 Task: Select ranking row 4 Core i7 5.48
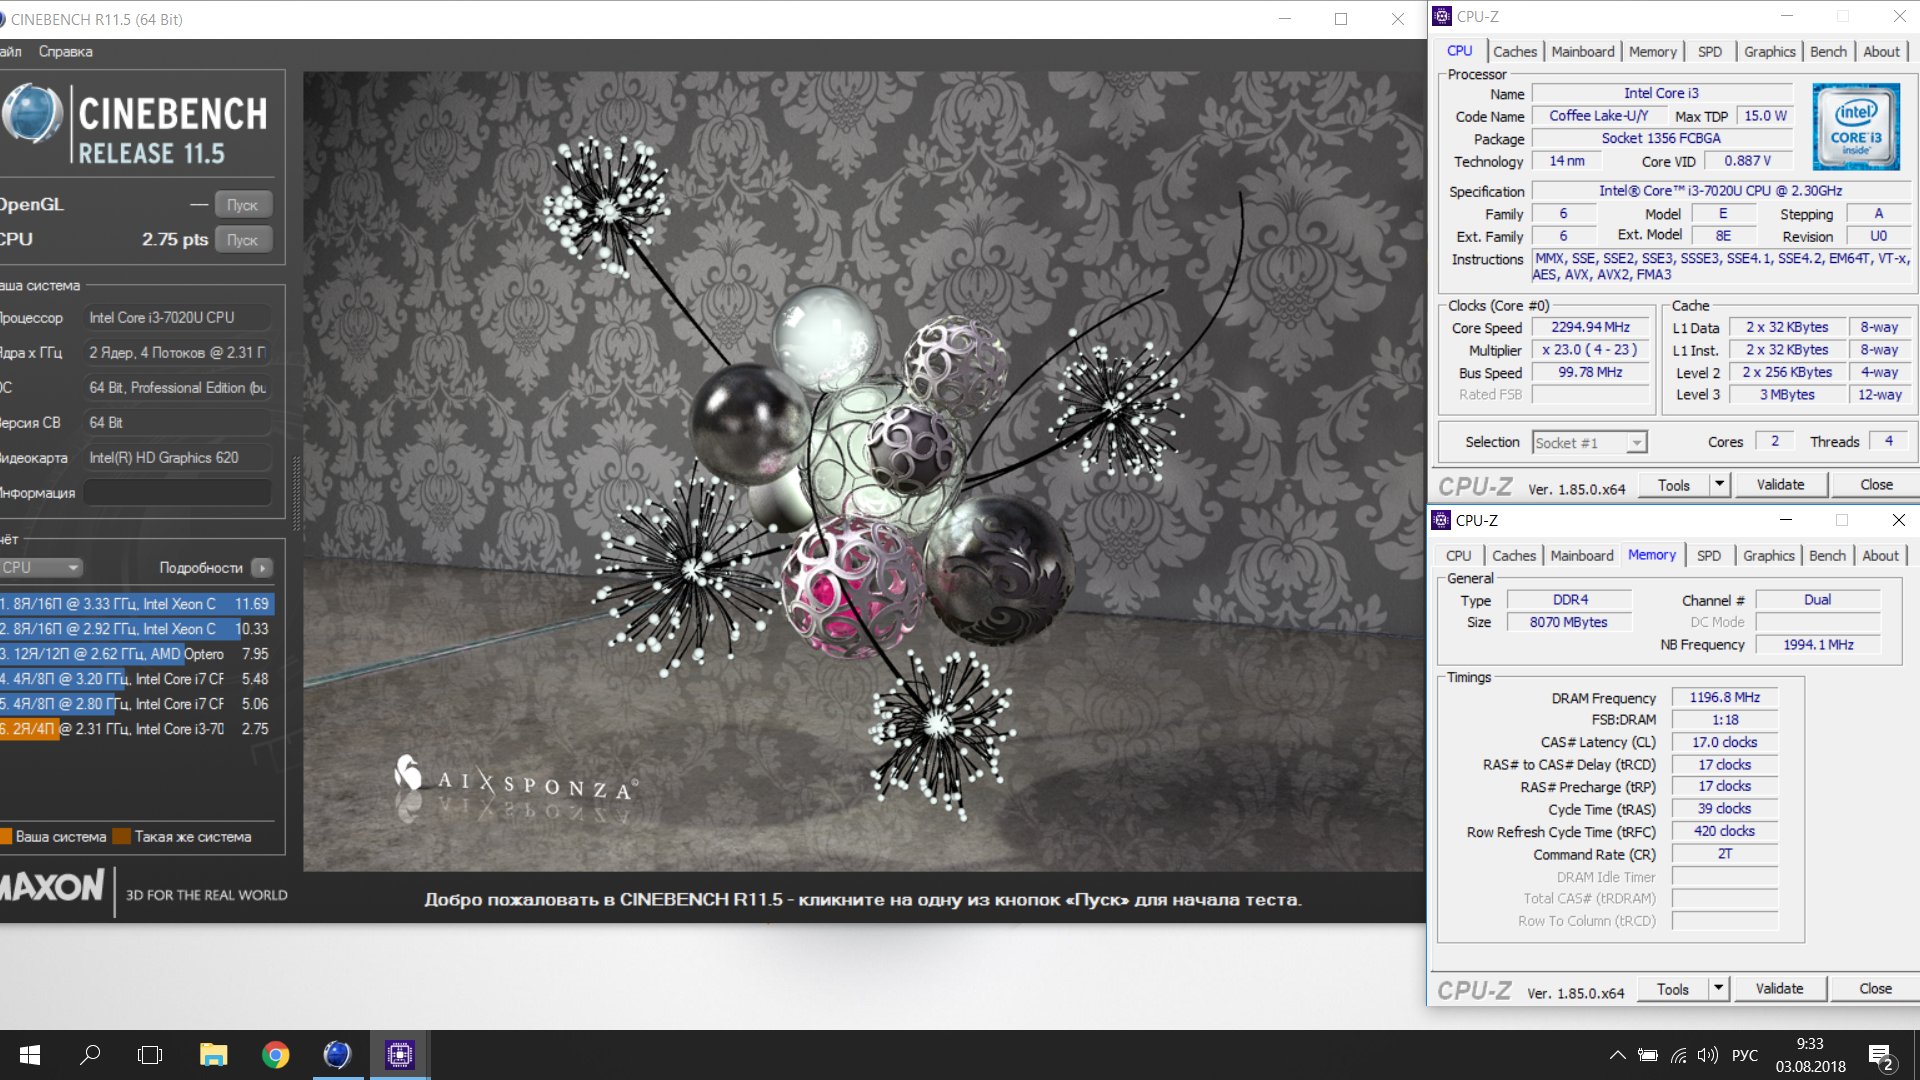point(137,679)
